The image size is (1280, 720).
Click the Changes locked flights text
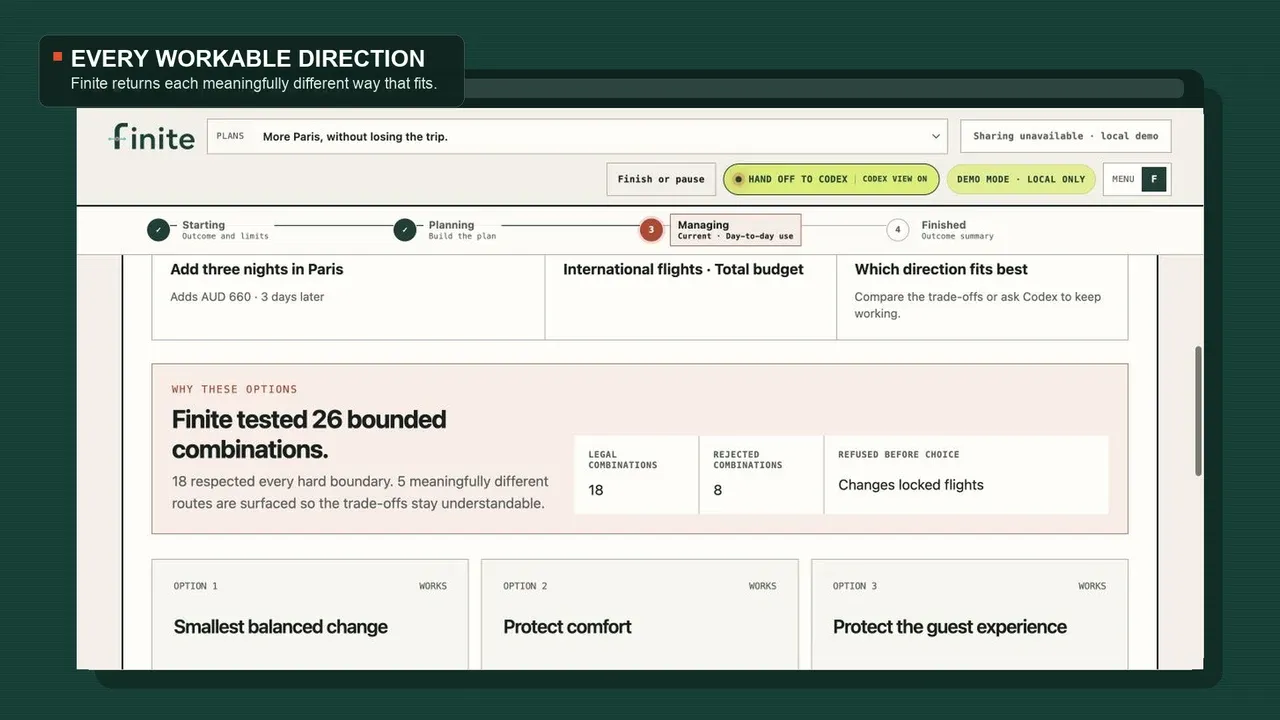[911, 485]
